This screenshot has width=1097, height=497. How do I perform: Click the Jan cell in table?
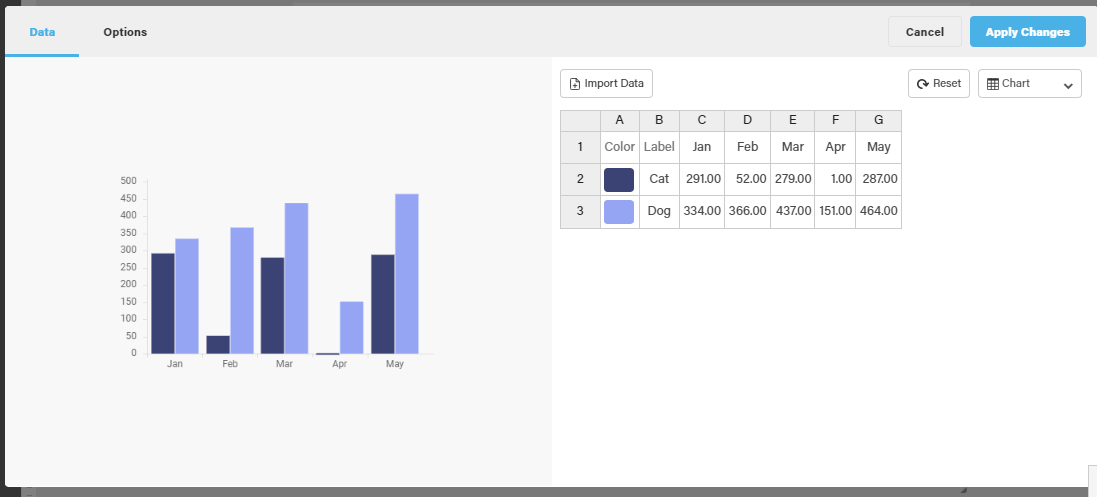click(x=702, y=147)
